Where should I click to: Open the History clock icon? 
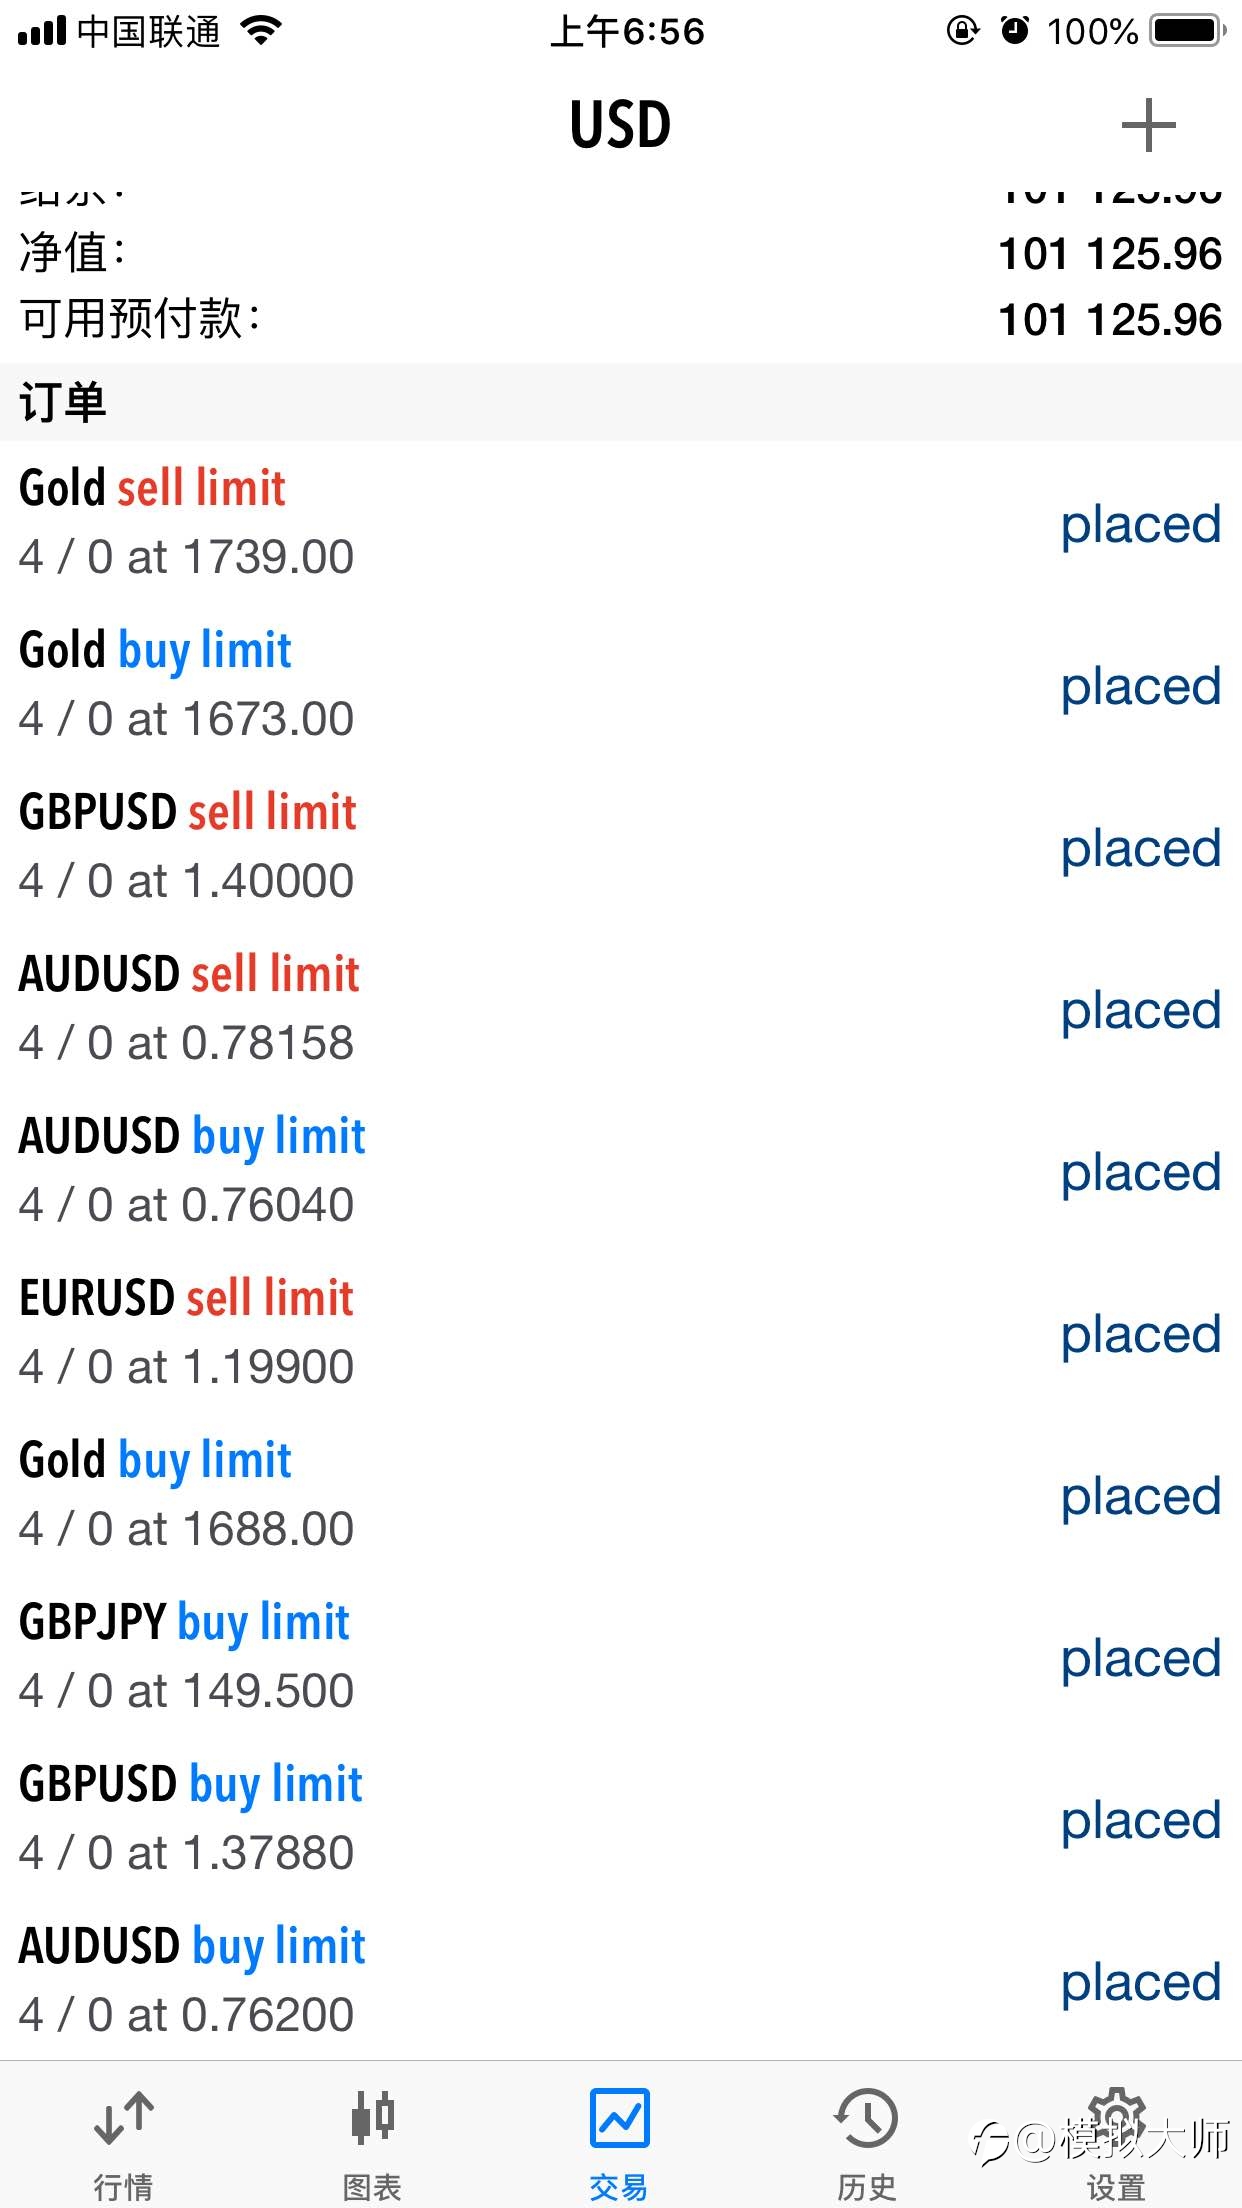pos(866,2118)
